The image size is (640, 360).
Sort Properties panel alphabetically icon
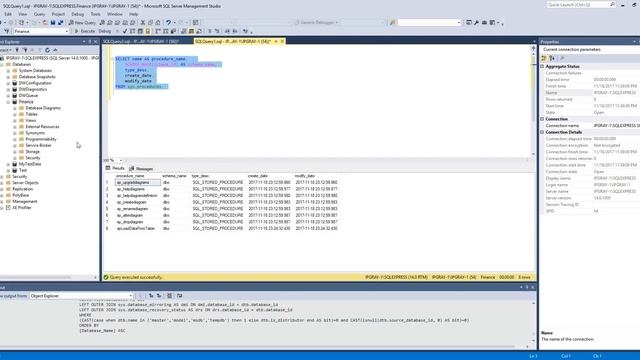click(x=552, y=58)
